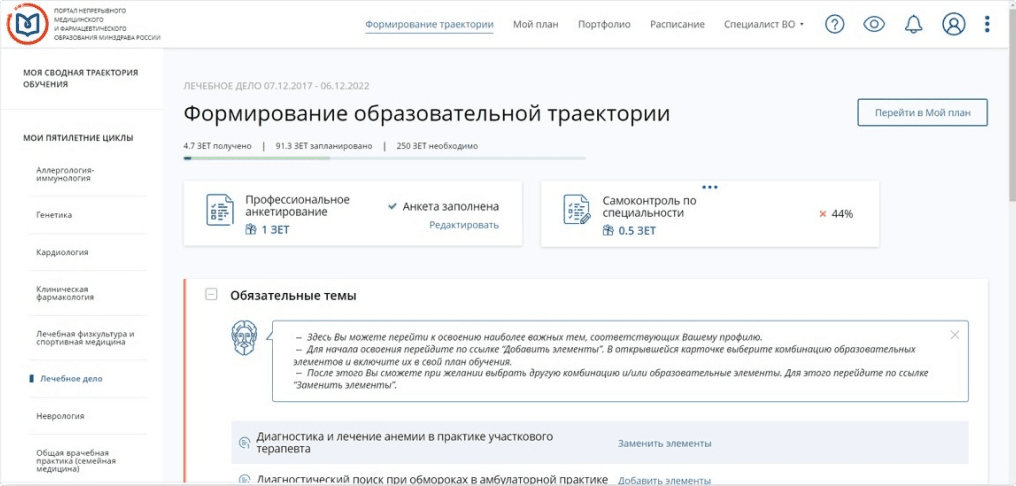Click the portal logo icon
This screenshot has width=1016, height=486.
(26, 23)
